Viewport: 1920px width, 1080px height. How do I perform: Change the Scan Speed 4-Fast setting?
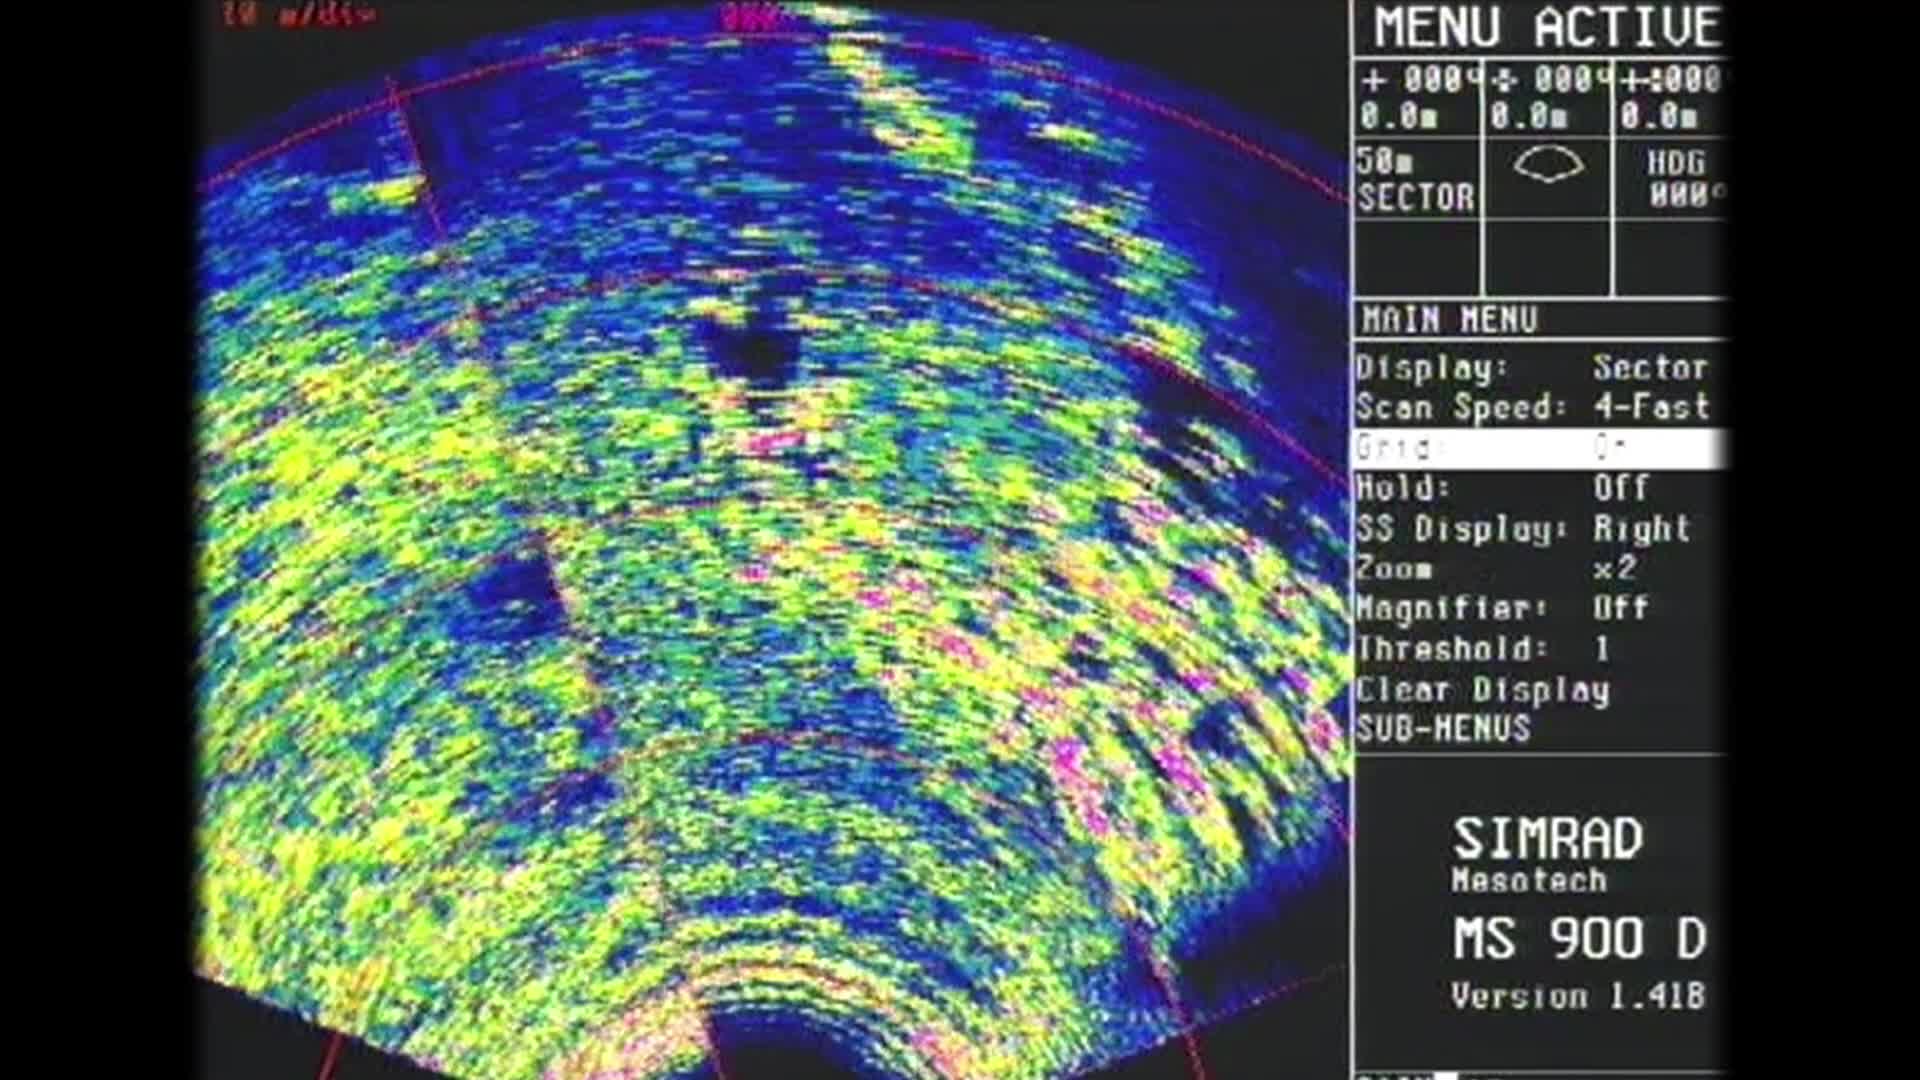(x=1540, y=408)
